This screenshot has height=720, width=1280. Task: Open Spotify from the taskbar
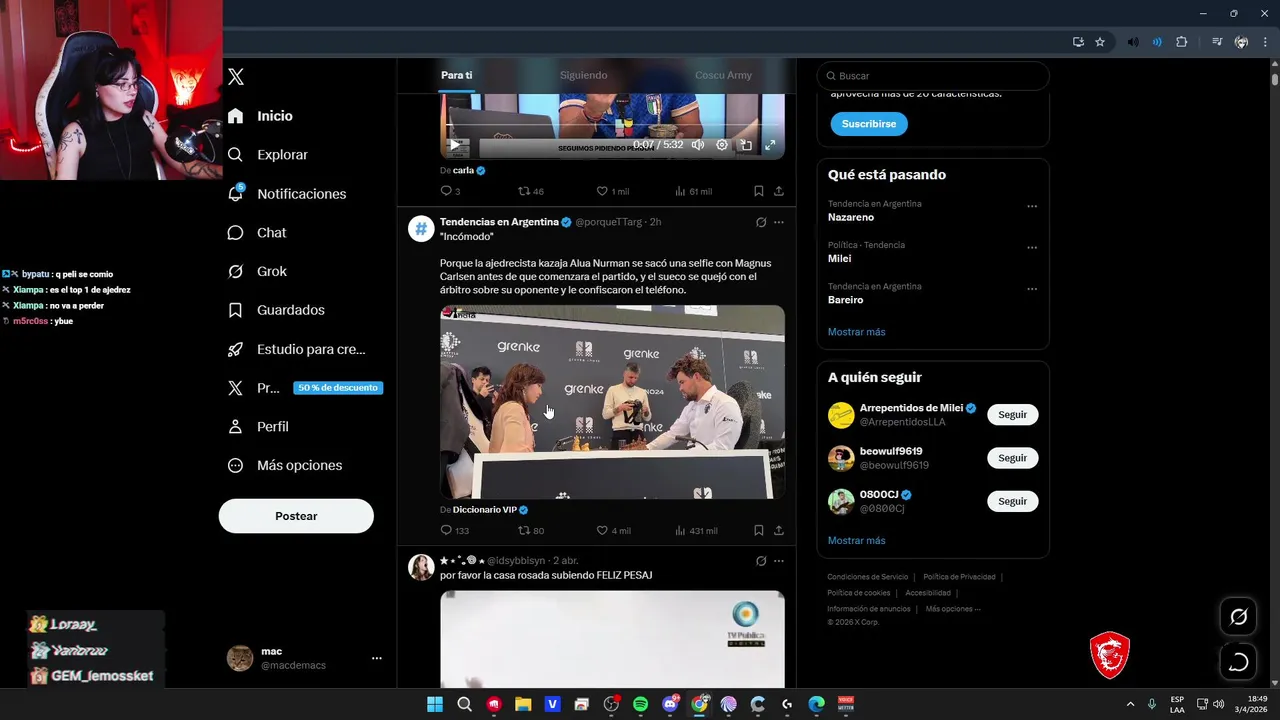[x=641, y=704]
